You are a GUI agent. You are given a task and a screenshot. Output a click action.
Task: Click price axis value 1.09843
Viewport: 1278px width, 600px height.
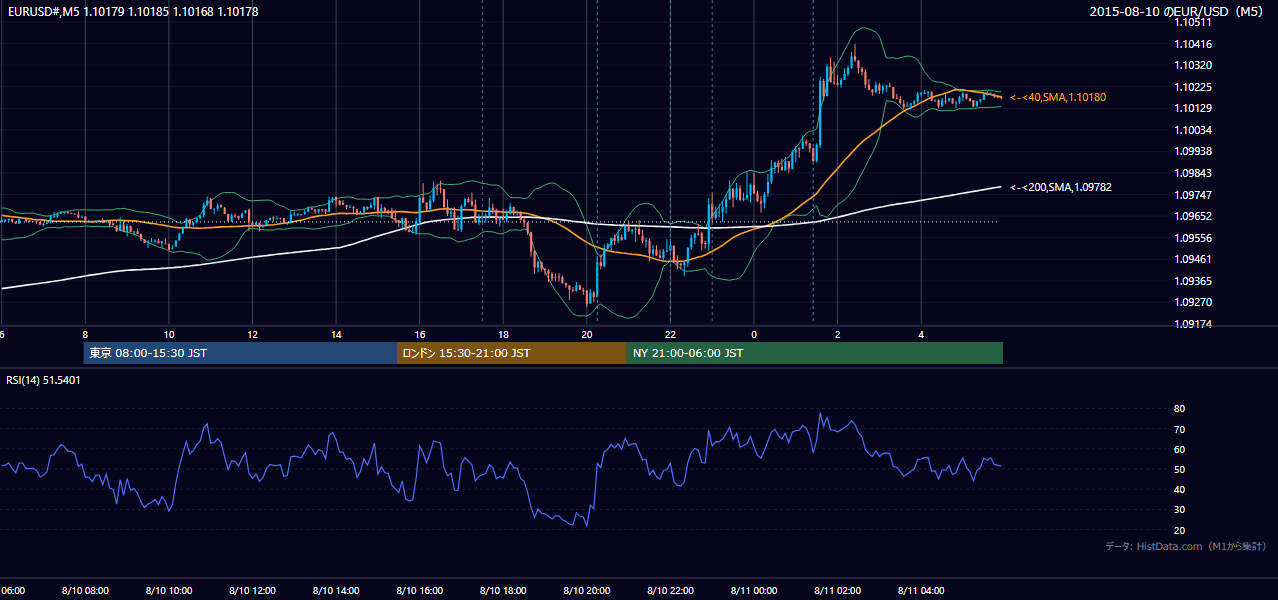(1192, 173)
